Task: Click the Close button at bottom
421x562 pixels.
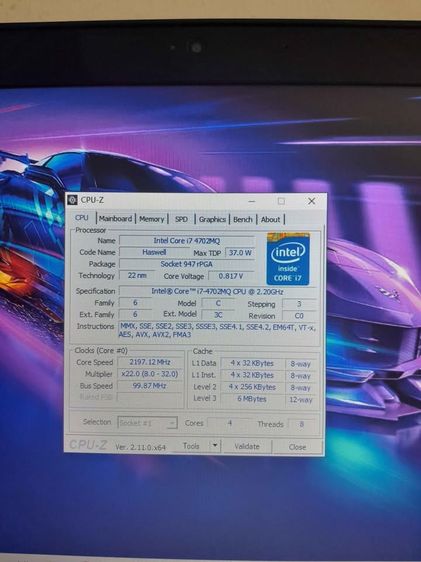Action: [297, 447]
